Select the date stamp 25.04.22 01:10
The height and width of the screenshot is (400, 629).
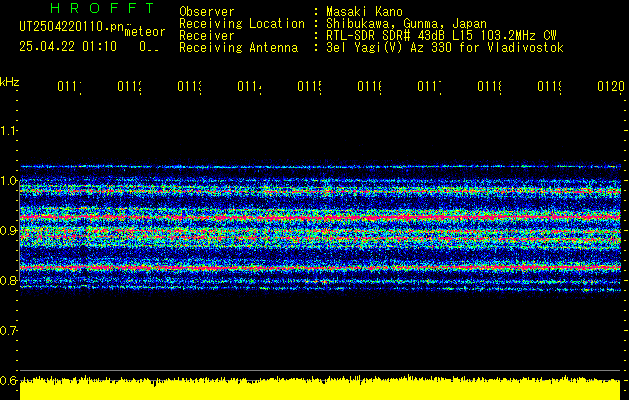click(x=68, y=47)
